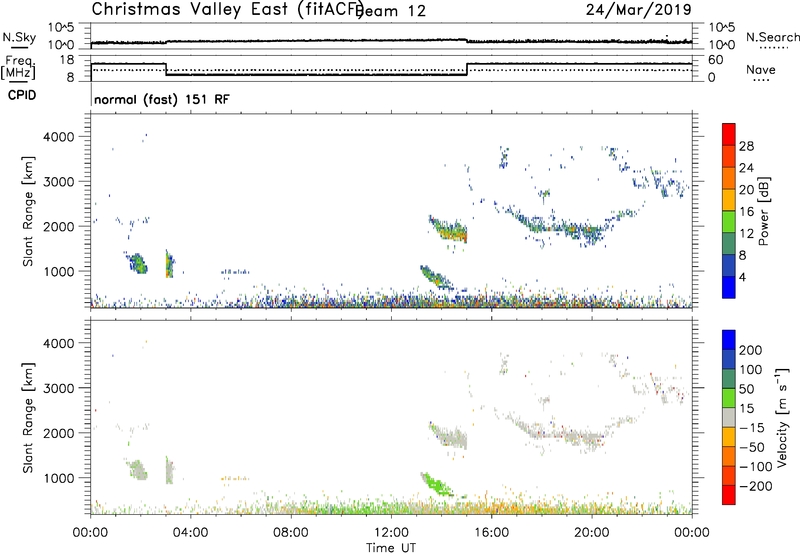Viewport: 800px width, 554px height.
Task: Pick the light green Power segment between 12 and 16
Action: pyautogui.click(x=729, y=222)
